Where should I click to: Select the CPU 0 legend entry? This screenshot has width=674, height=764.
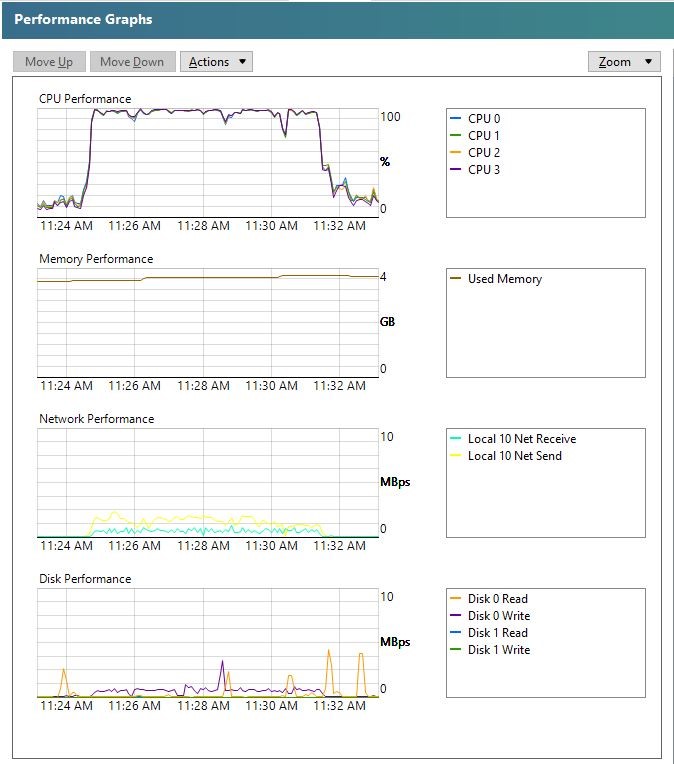(483, 119)
